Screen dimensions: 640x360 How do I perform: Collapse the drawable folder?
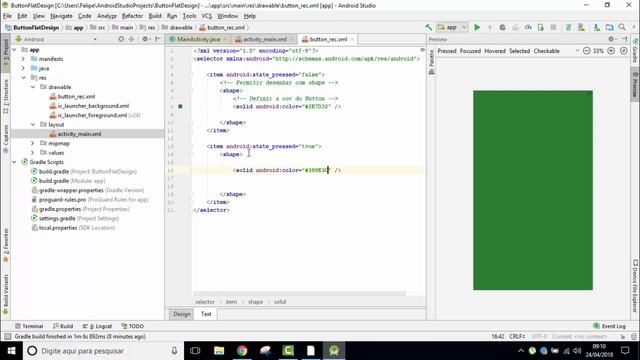tap(33, 87)
